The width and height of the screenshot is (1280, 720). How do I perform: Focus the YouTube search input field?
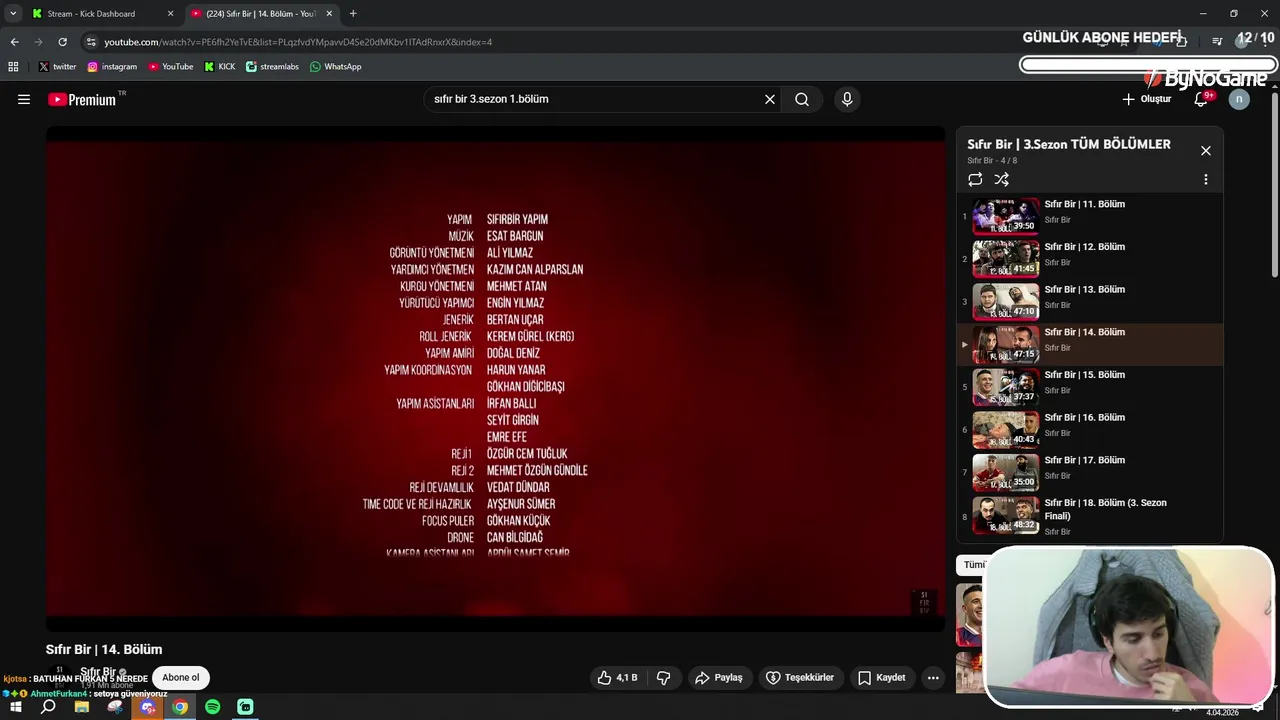coord(595,99)
